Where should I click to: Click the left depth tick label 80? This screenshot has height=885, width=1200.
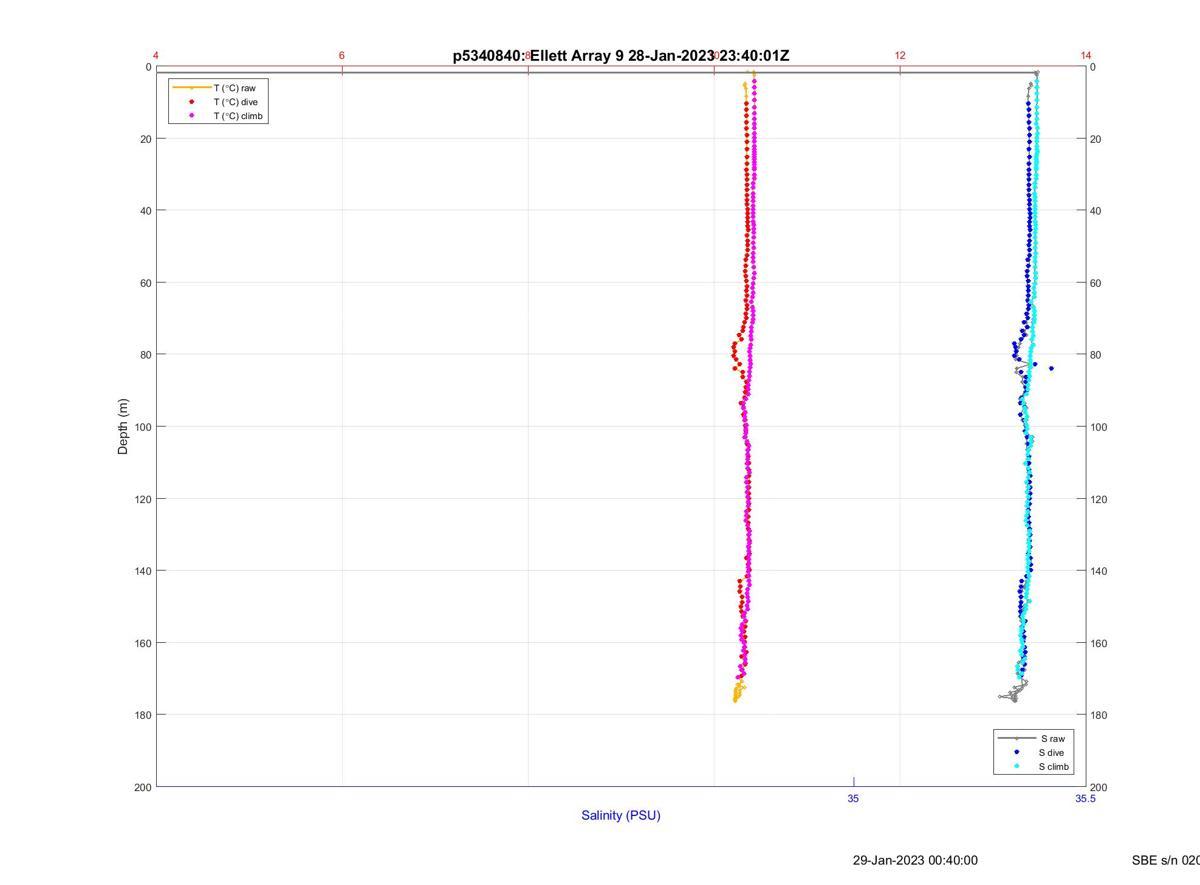tap(145, 355)
